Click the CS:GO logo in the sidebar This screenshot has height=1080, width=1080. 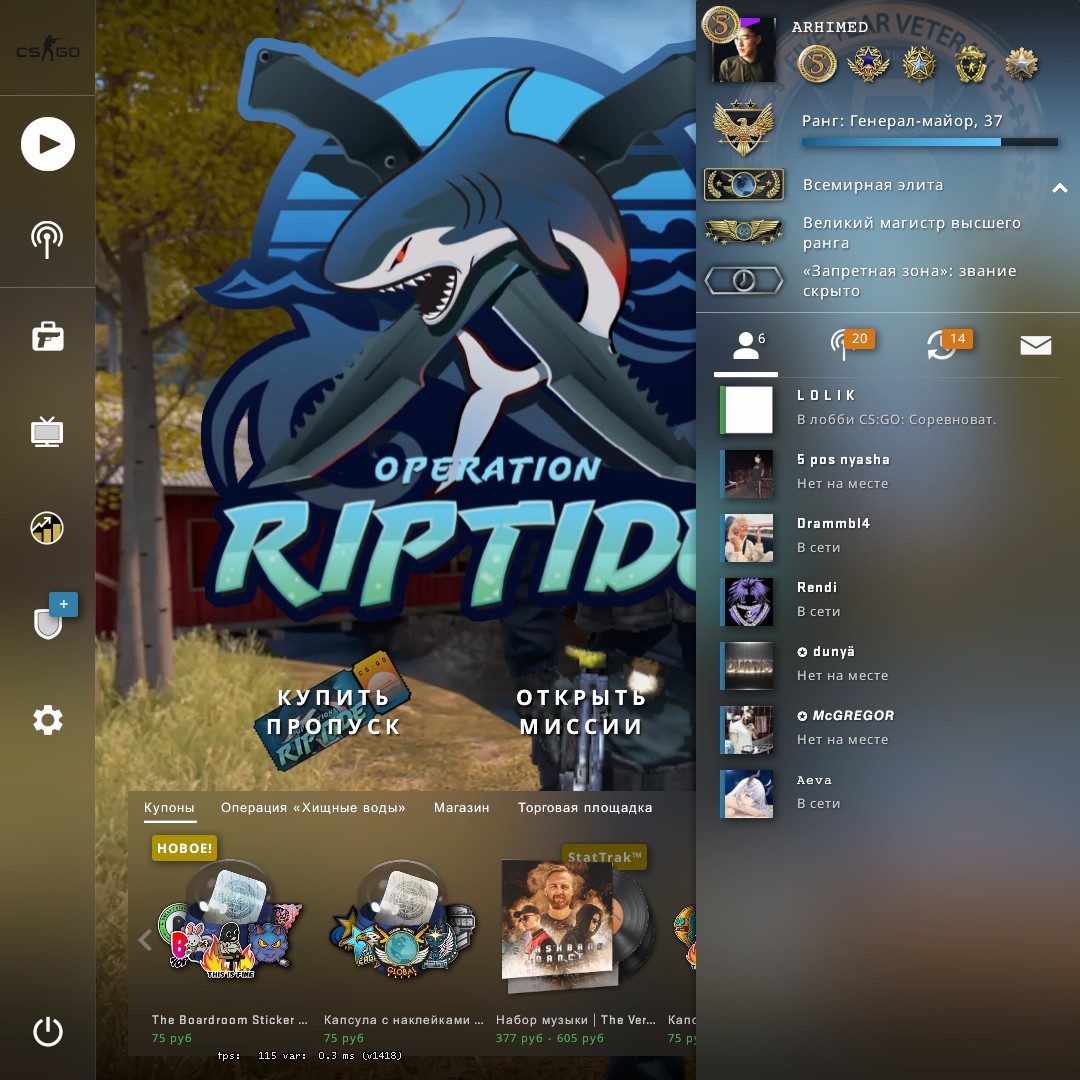48,49
